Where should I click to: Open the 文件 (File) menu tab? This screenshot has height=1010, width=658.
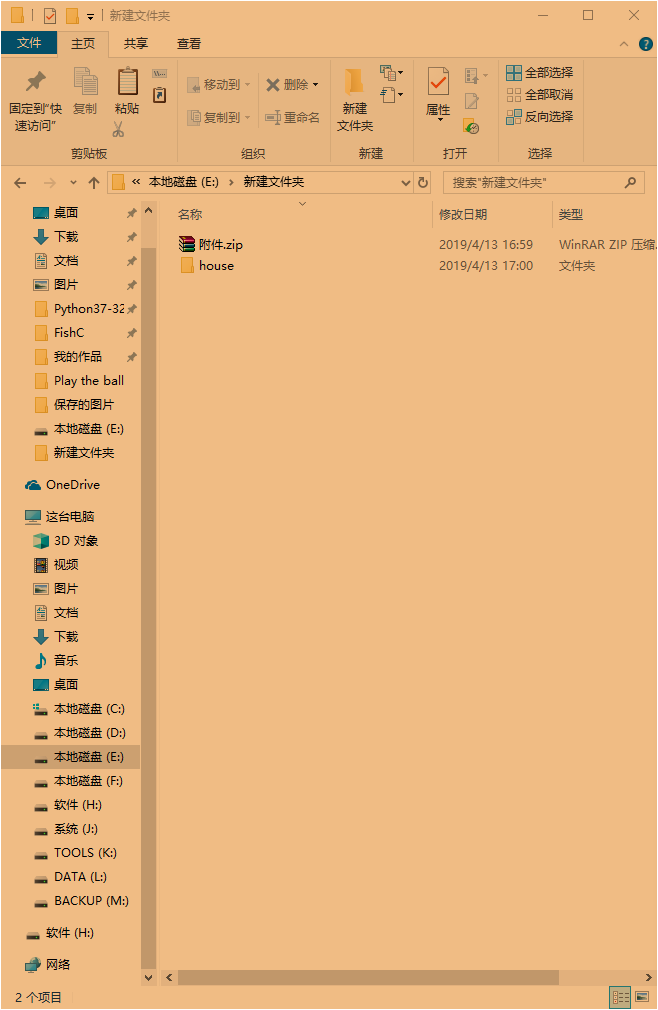(x=29, y=43)
